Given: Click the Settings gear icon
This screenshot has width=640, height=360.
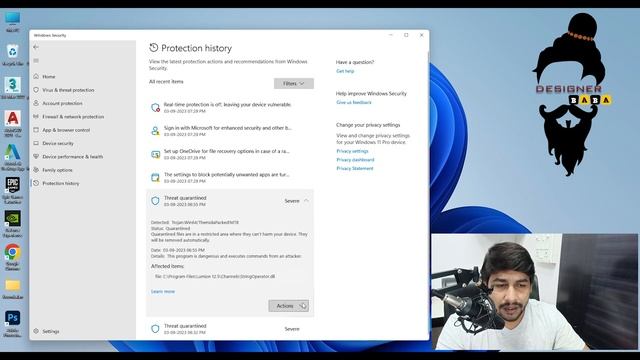Looking at the screenshot, I should tap(36, 331).
